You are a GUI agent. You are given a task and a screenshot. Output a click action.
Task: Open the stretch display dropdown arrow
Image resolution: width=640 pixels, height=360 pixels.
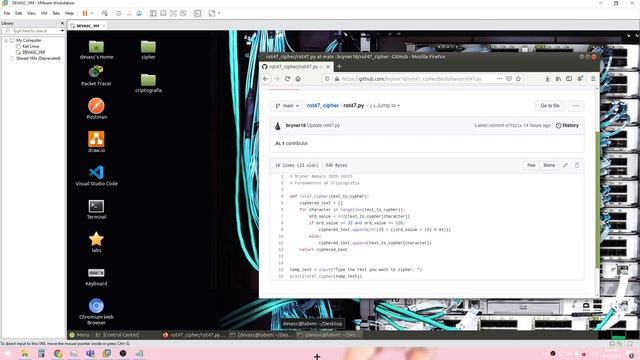tap(219, 13)
